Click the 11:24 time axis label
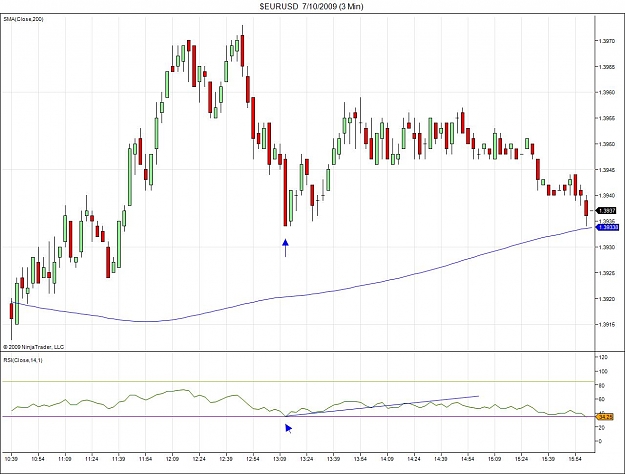 click(x=92, y=459)
